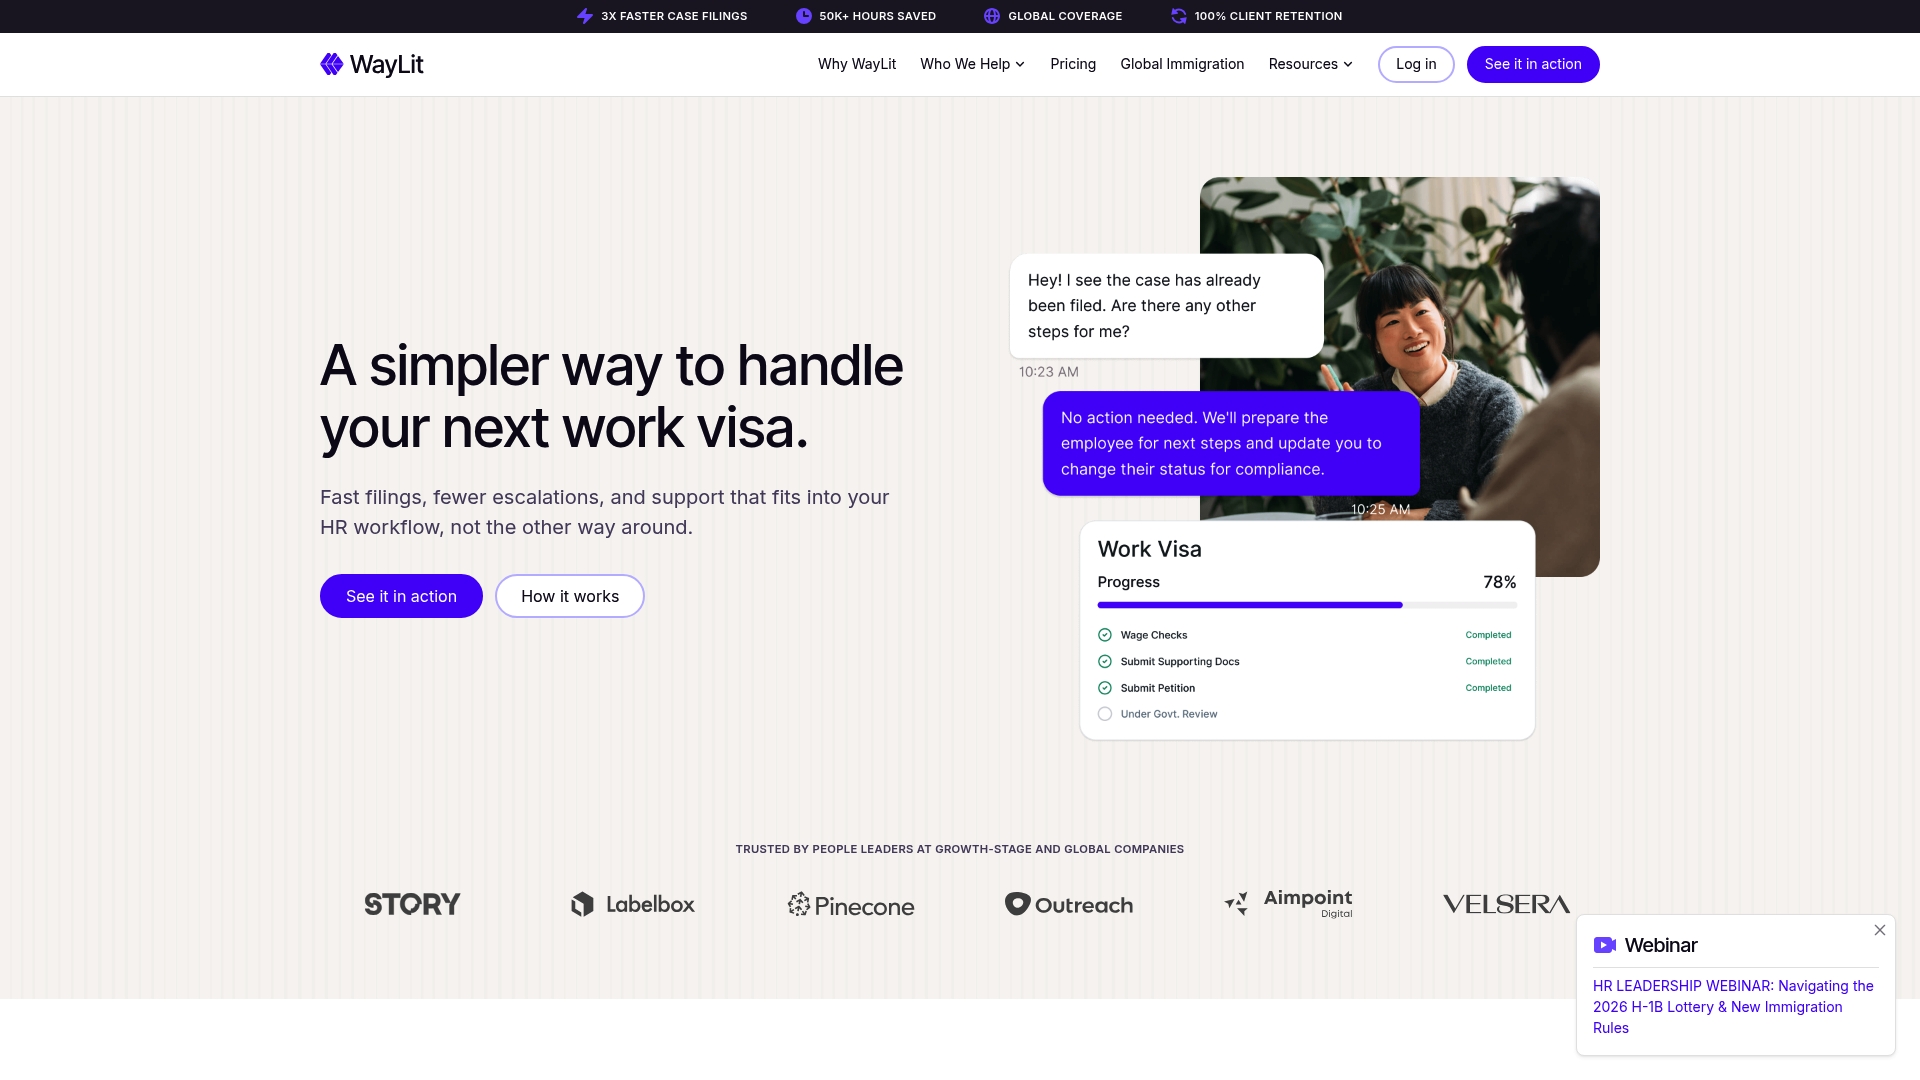Screen dimensions: 1920x1080
Task: Click See it in action in header
Action: point(1533,64)
